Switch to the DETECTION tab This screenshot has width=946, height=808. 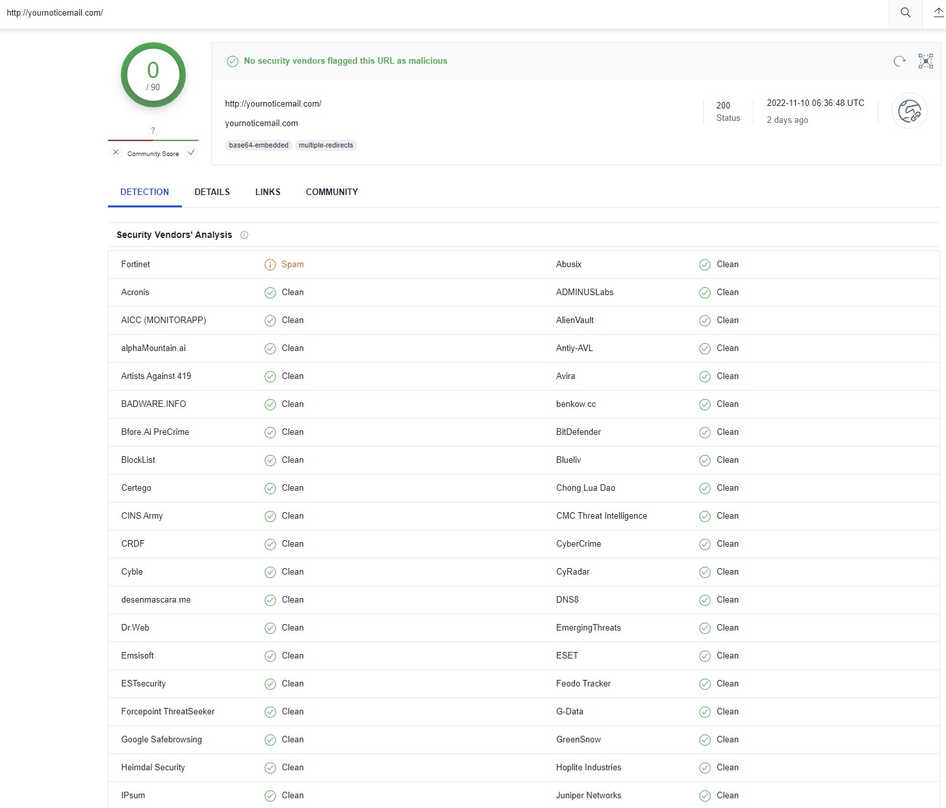click(145, 192)
